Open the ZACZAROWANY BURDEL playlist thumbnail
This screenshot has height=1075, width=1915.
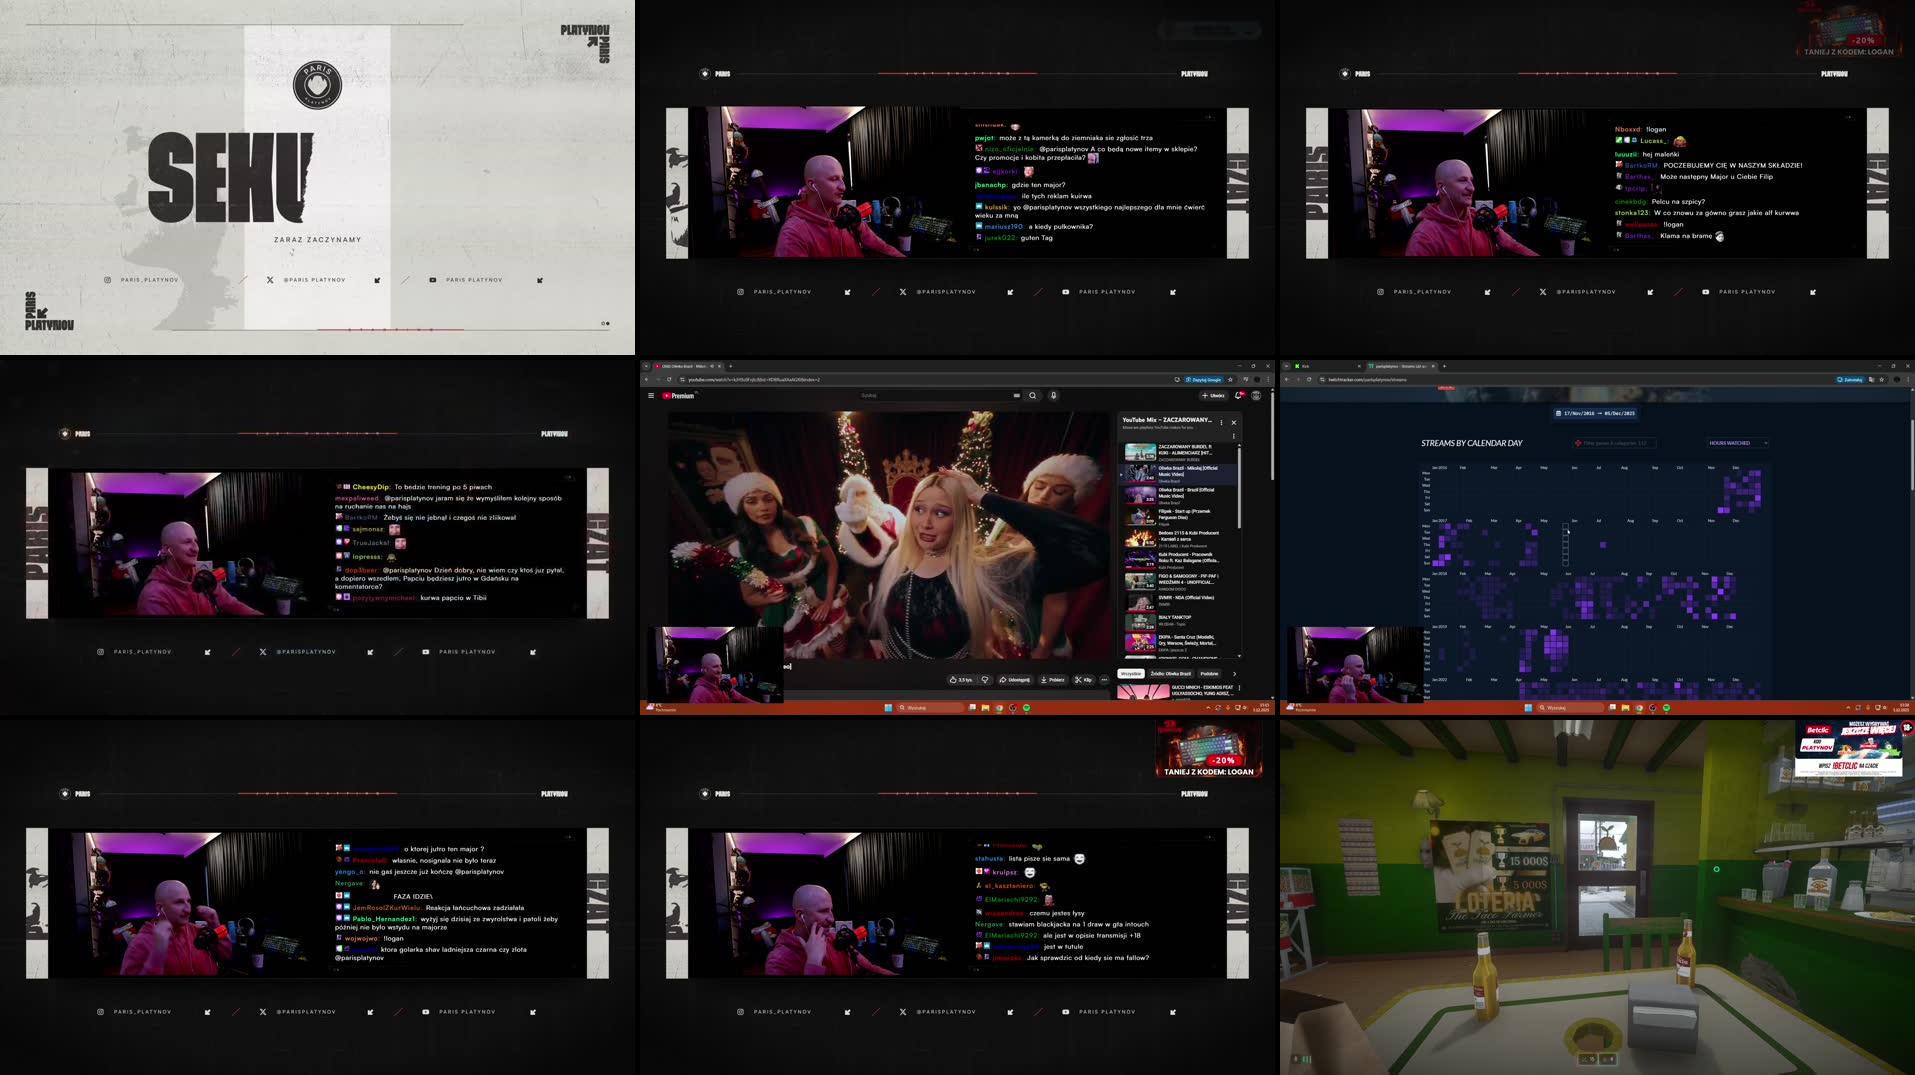pyautogui.click(x=1140, y=455)
